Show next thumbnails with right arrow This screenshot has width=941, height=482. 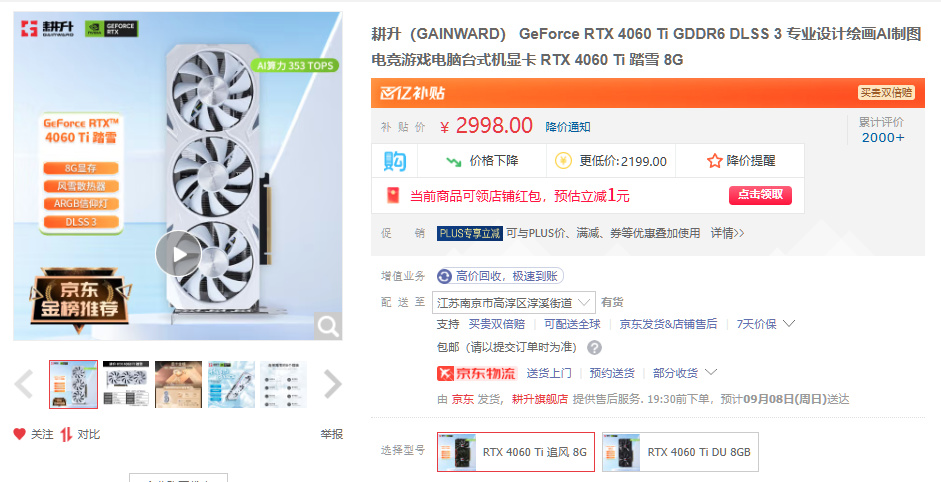[x=332, y=384]
